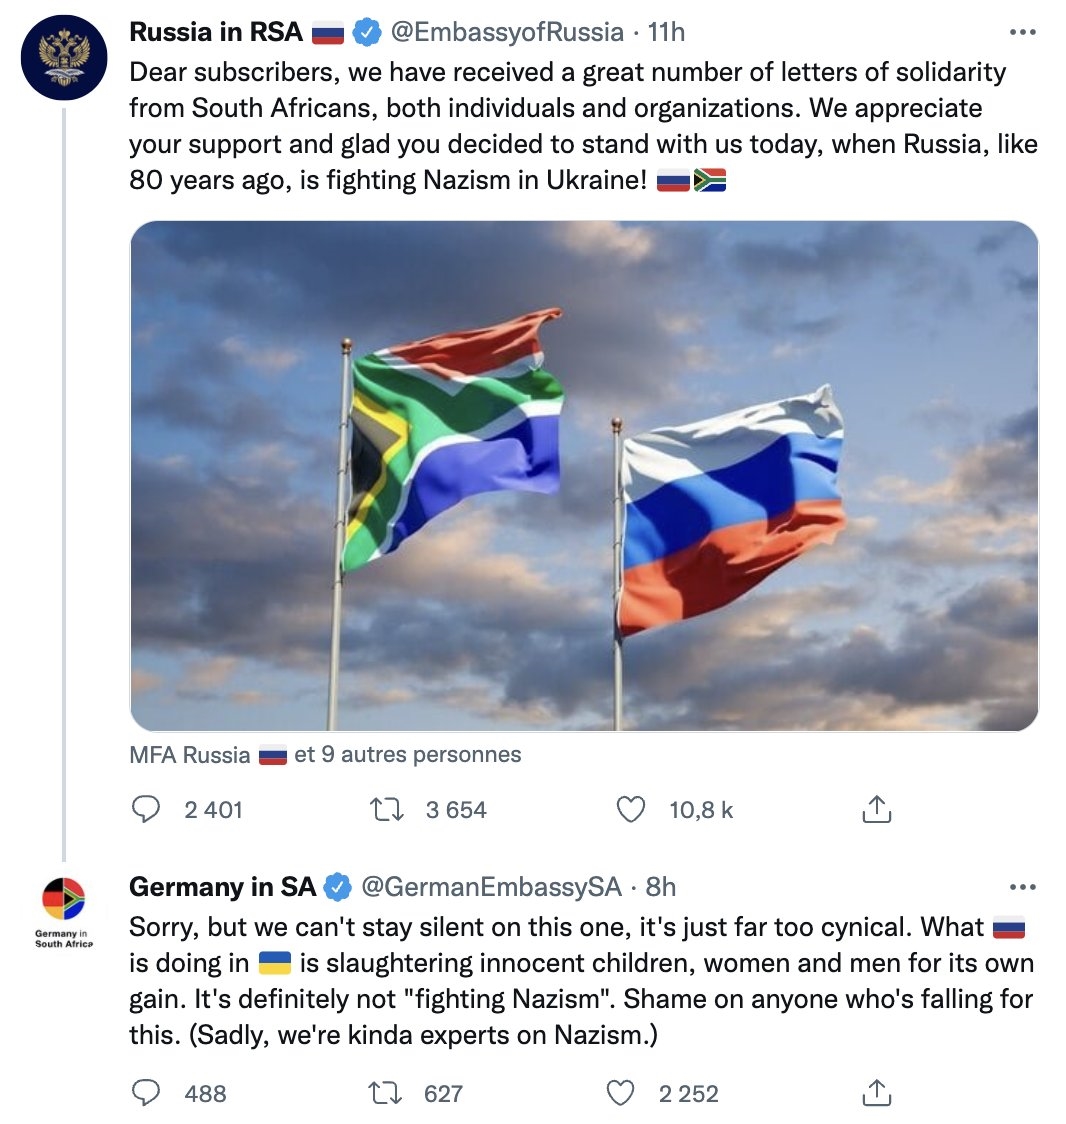Image resolution: width=1066 pixels, height=1124 pixels.
Task: Click the Germany in SA display name
Action: 222,887
